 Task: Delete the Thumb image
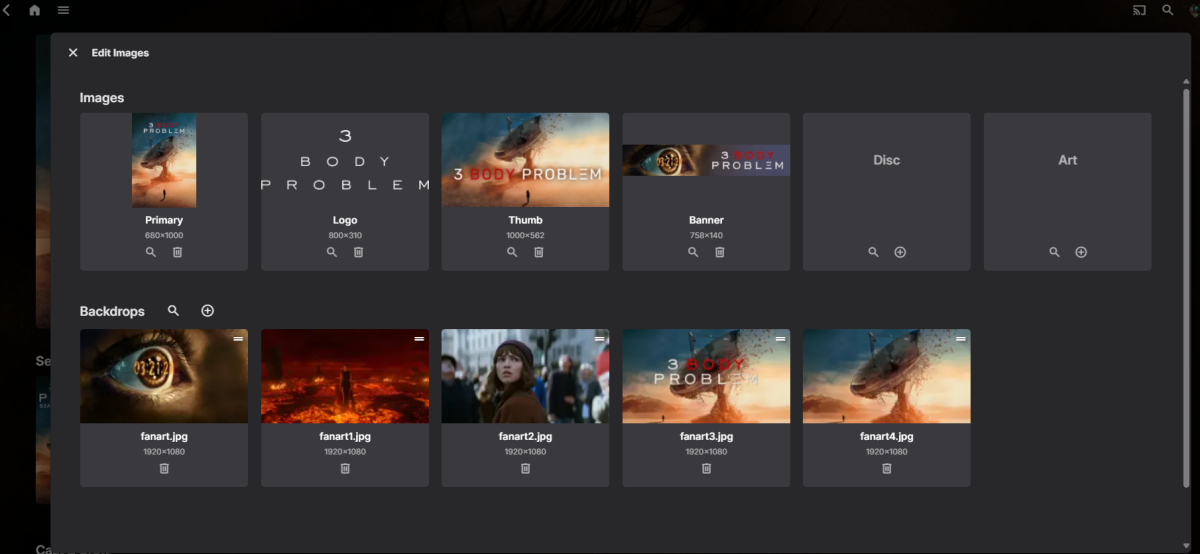tap(539, 252)
